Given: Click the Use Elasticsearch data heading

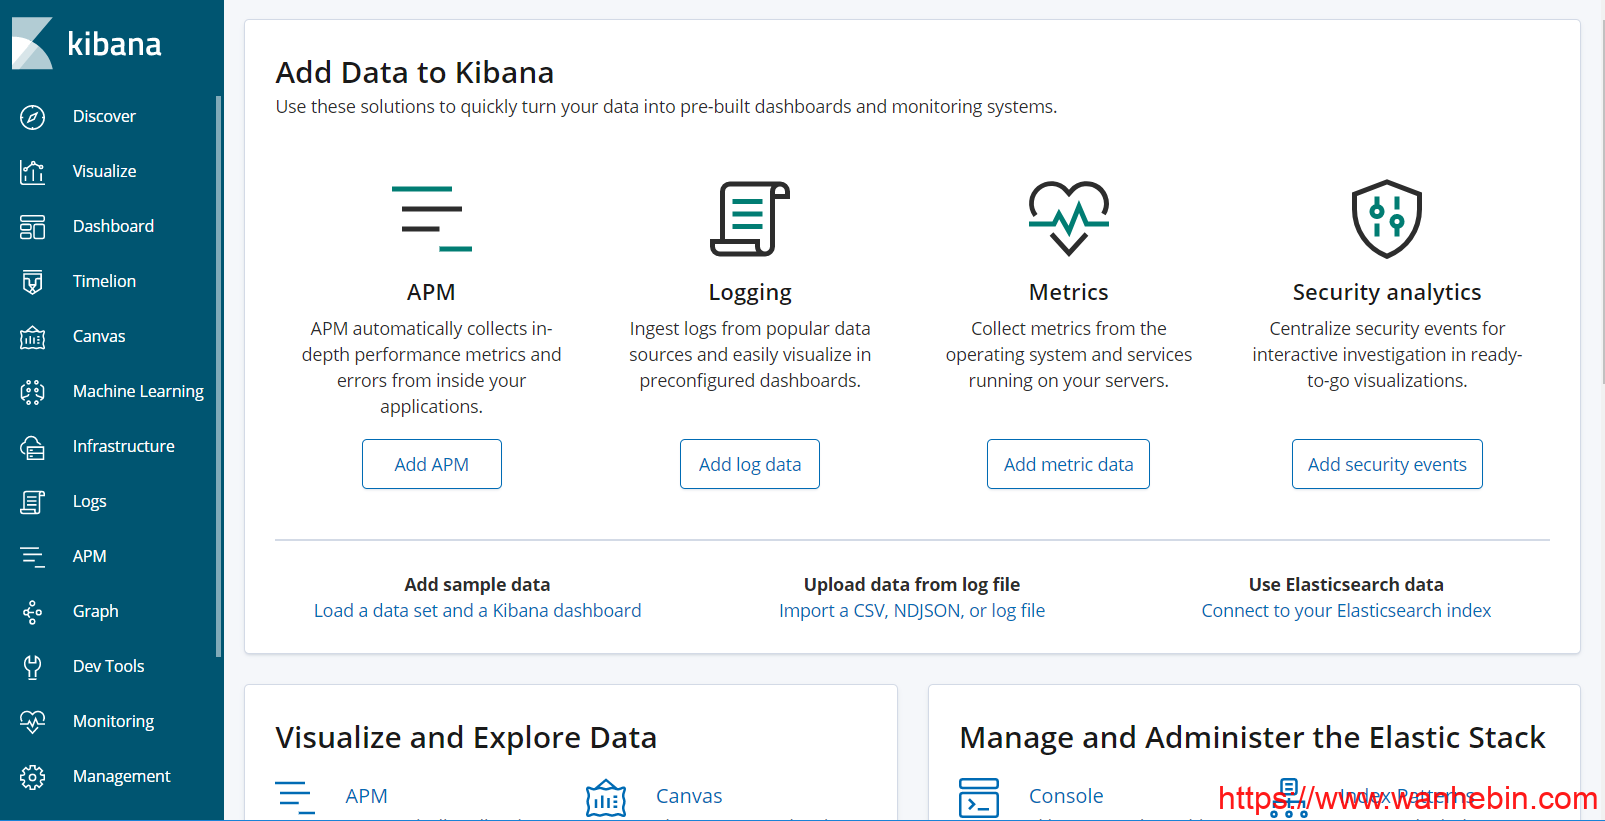Looking at the screenshot, I should pos(1346,584).
